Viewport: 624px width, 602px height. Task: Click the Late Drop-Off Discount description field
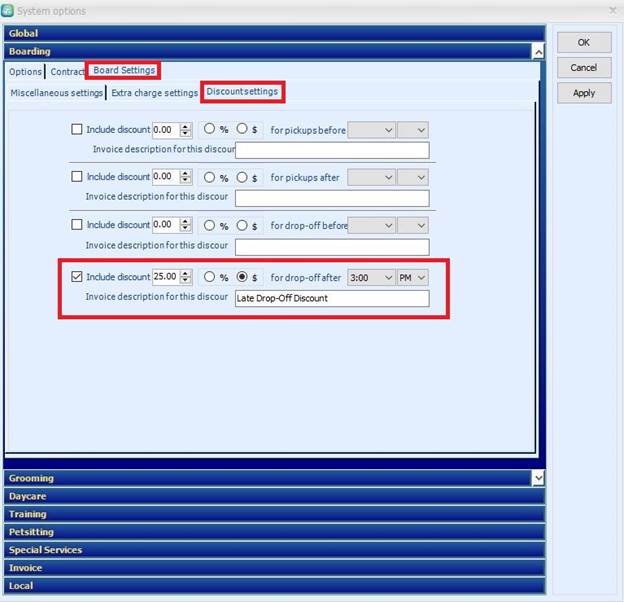coord(332,298)
